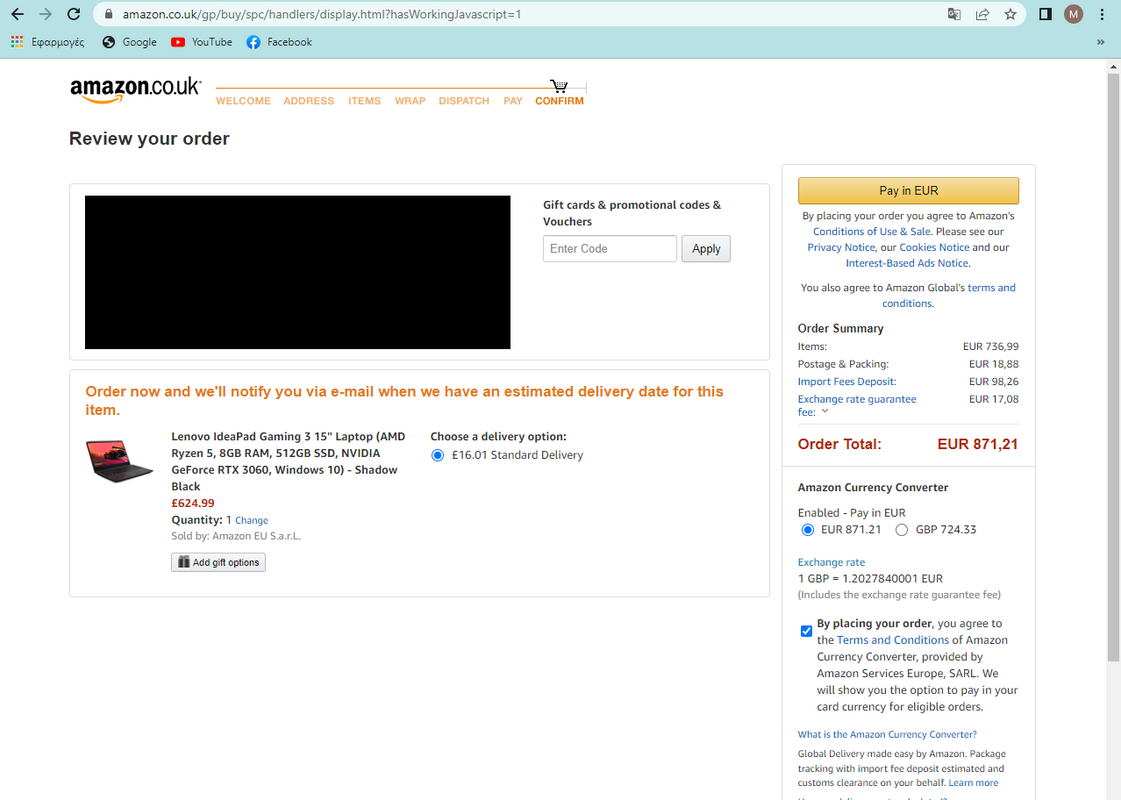The width and height of the screenshot is (1121, 800).
Task: Expand exchange rate guarantee fee chevron
Action: [825, 412]
